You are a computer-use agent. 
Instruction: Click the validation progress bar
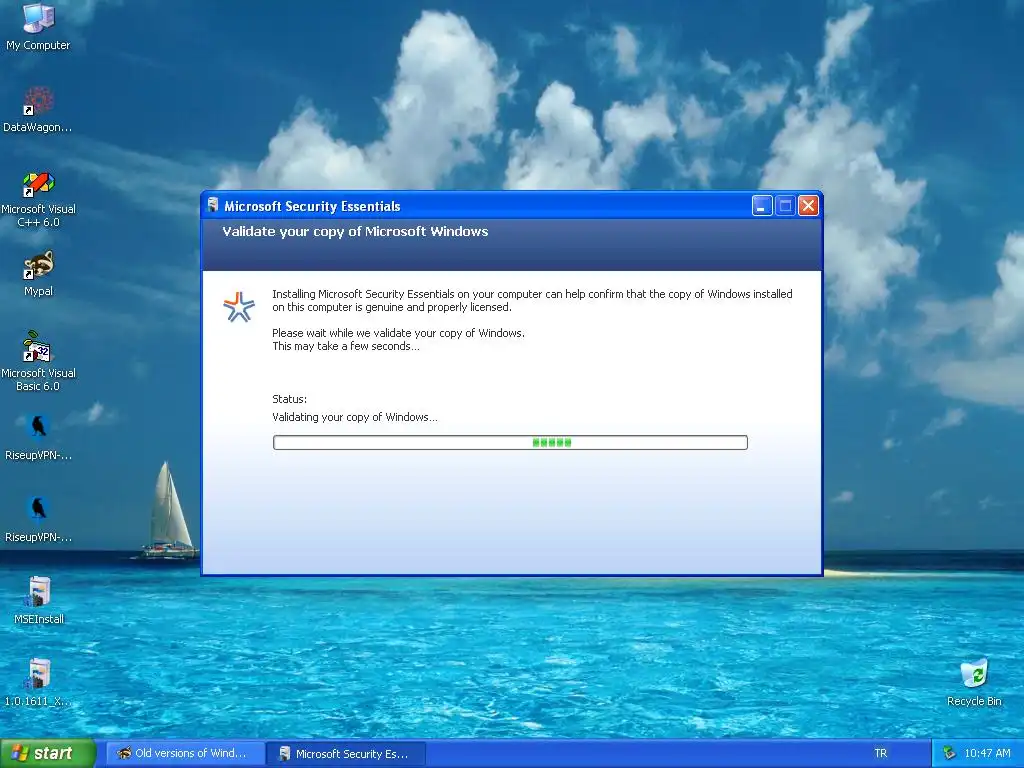(x=510, y=443)
